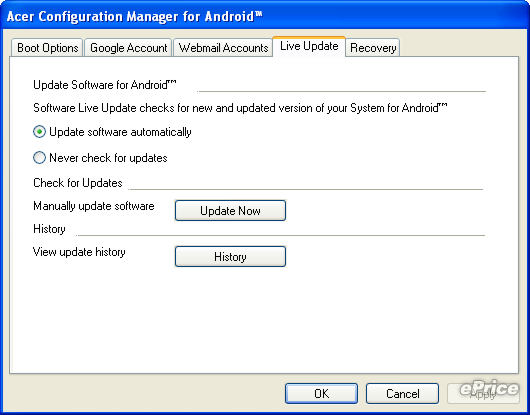Click the 'Check for Updates' section heading
Image resolution: width=530 pixels, height=415 pixels.
pyautogui.click(x=78, y=183)
